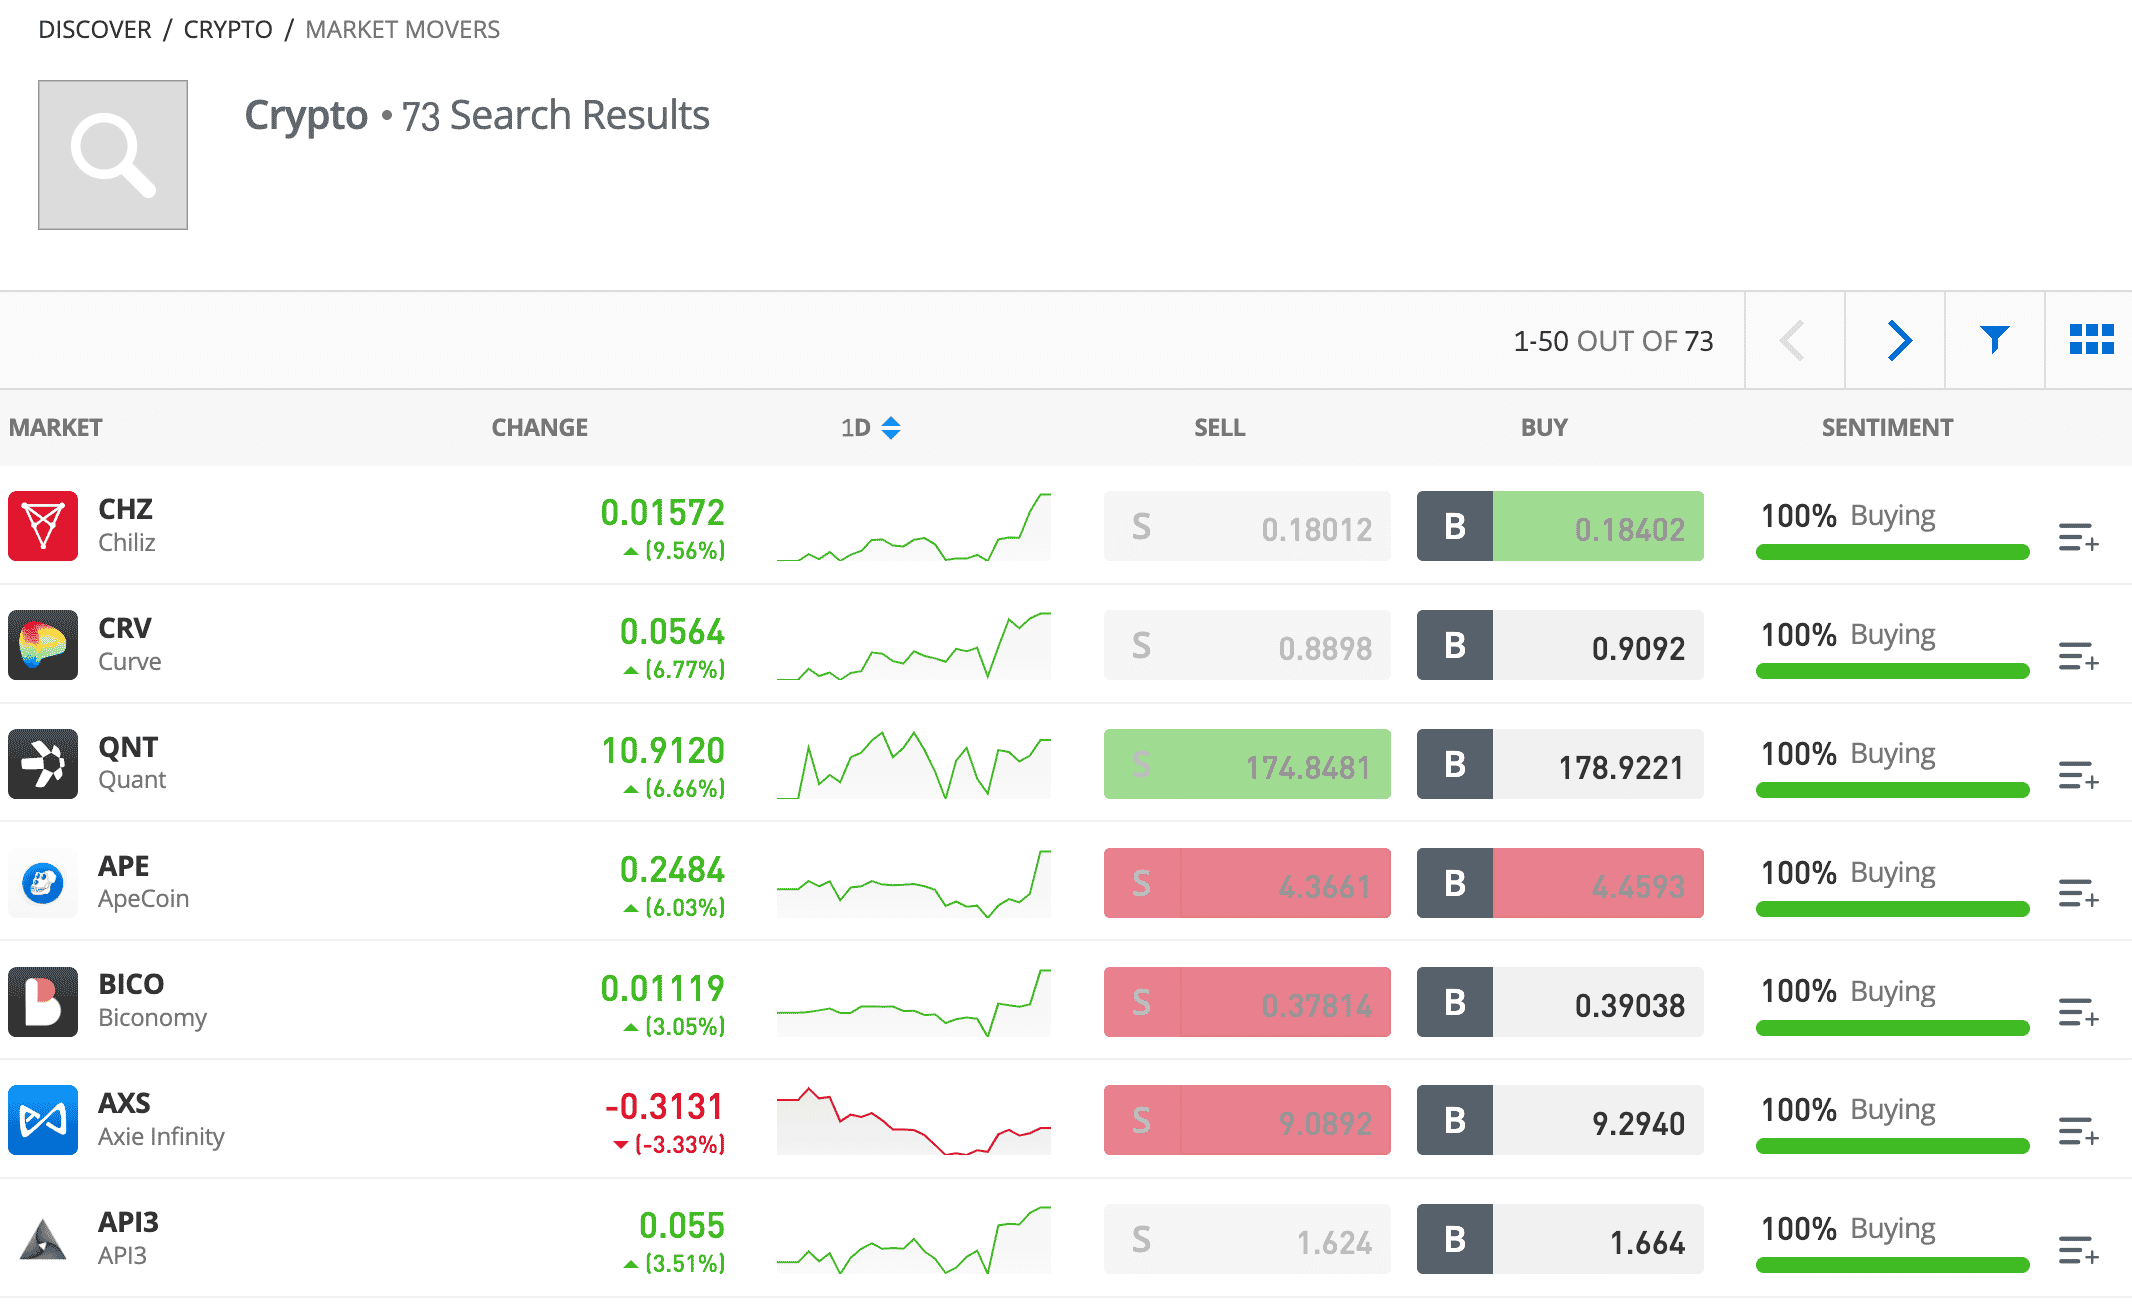
Task: Click CHZ sentiment buying bar
Action: 1892,552
